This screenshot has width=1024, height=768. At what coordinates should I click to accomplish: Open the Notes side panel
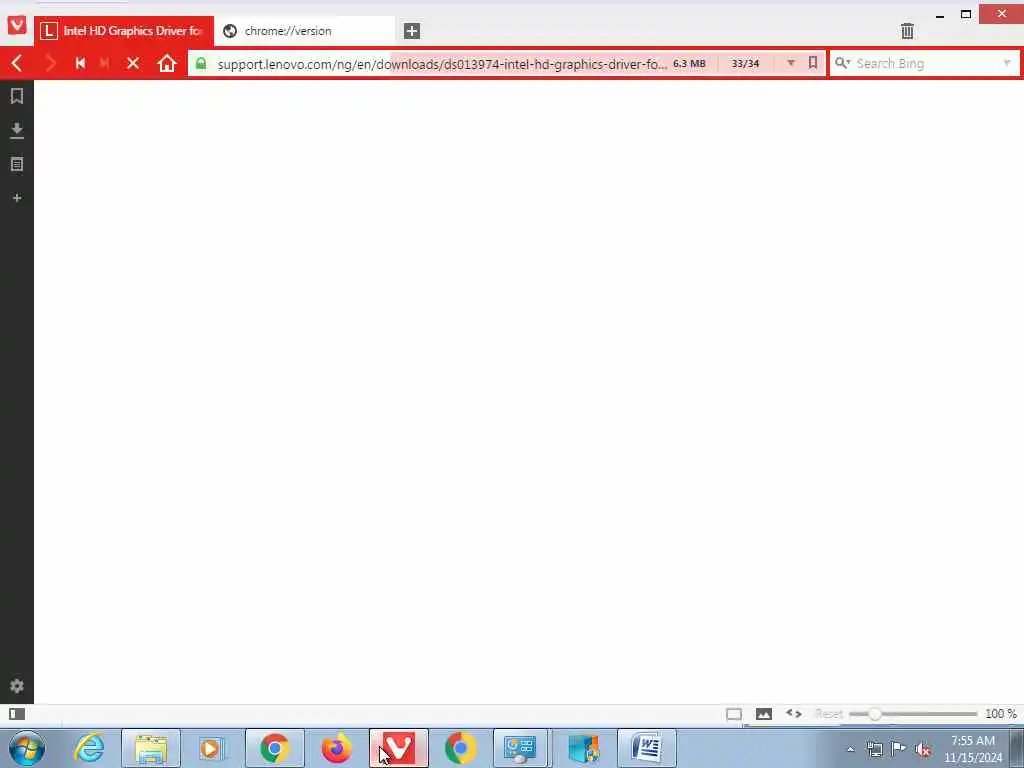pyautogui.click(x=17, y=164)
